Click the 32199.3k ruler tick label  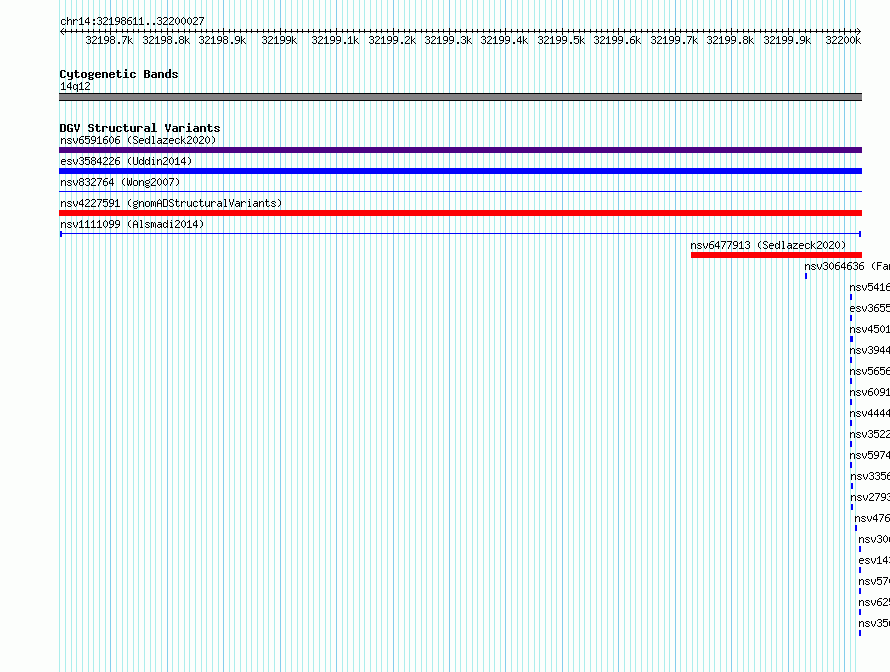(x=448, y=40)
